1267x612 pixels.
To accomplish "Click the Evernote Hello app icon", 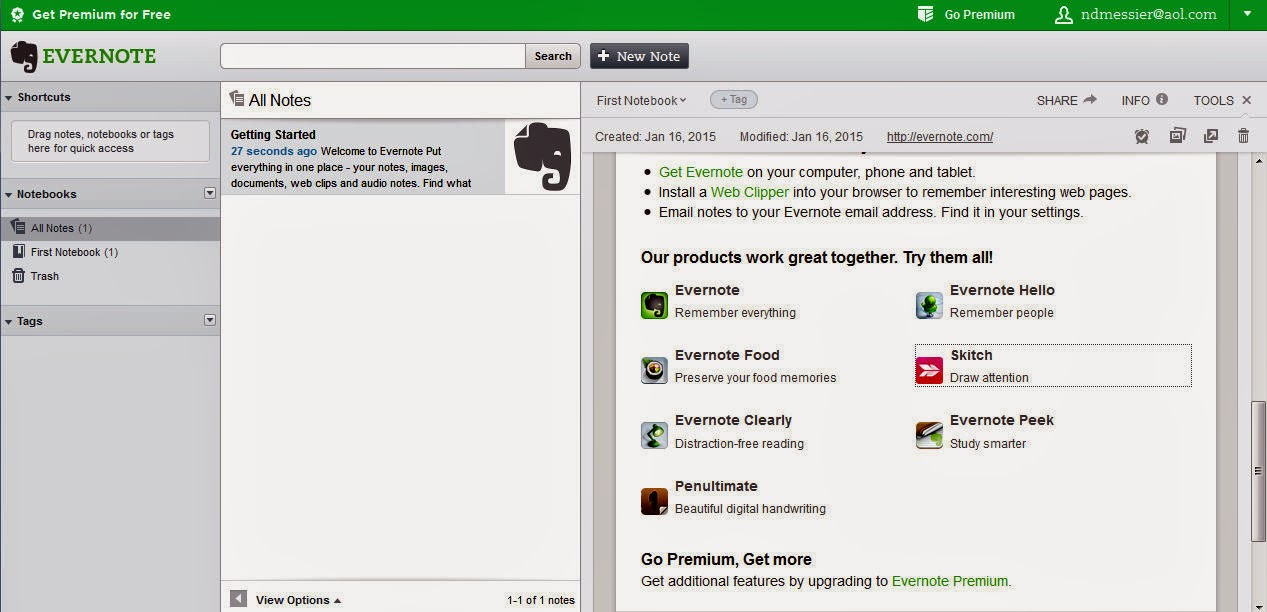I will point(929,305).
